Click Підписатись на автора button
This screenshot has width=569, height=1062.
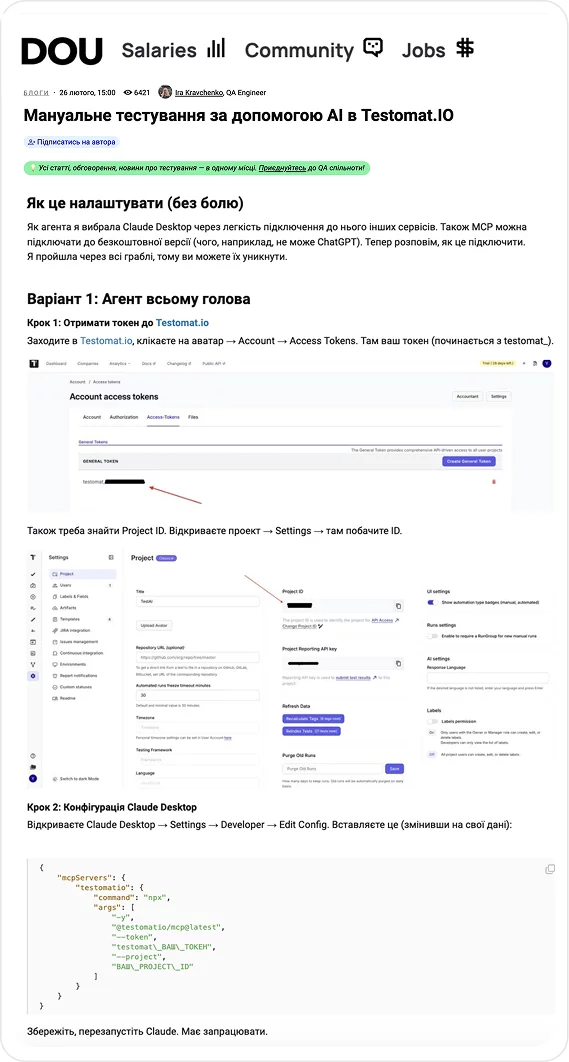(72, 142)
